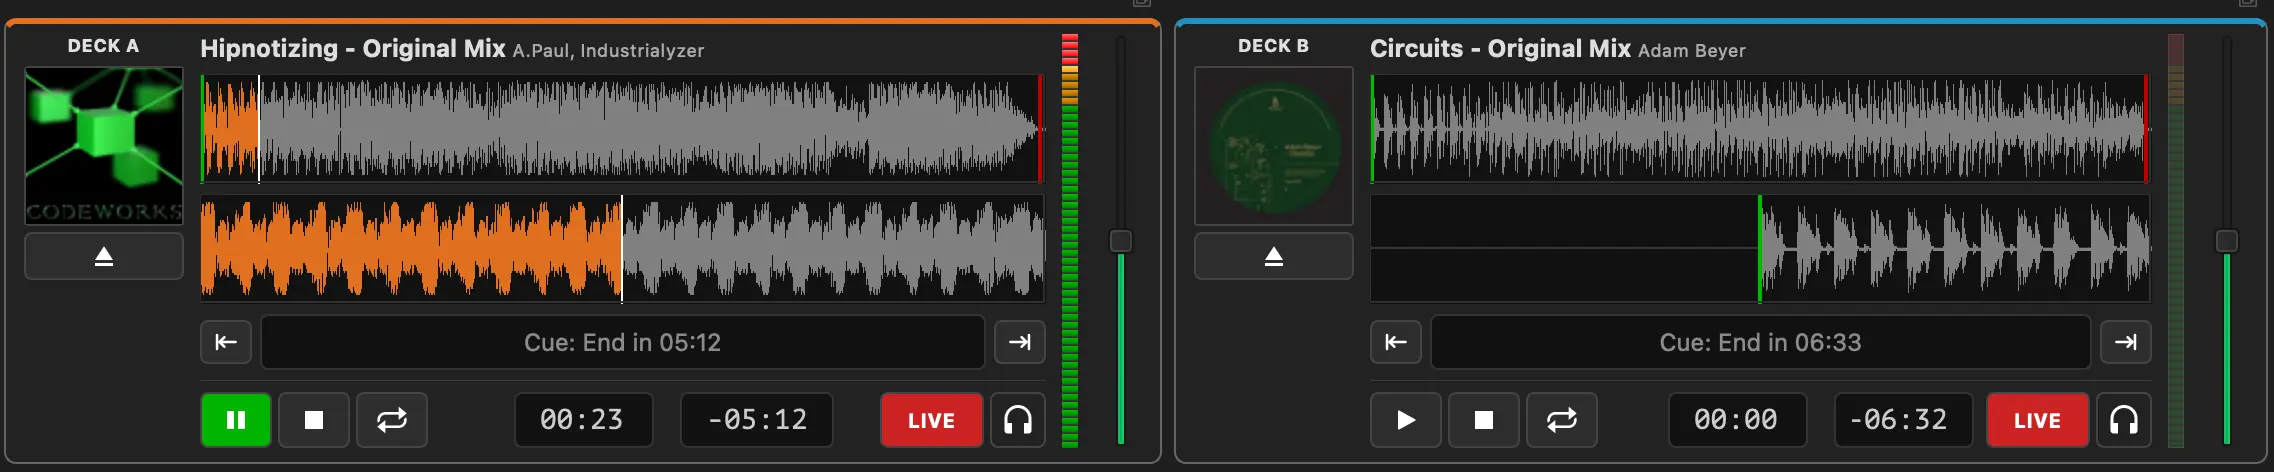Click Deck B remaining time -06:32
Screen dimensions: 2274x472
1903,420
